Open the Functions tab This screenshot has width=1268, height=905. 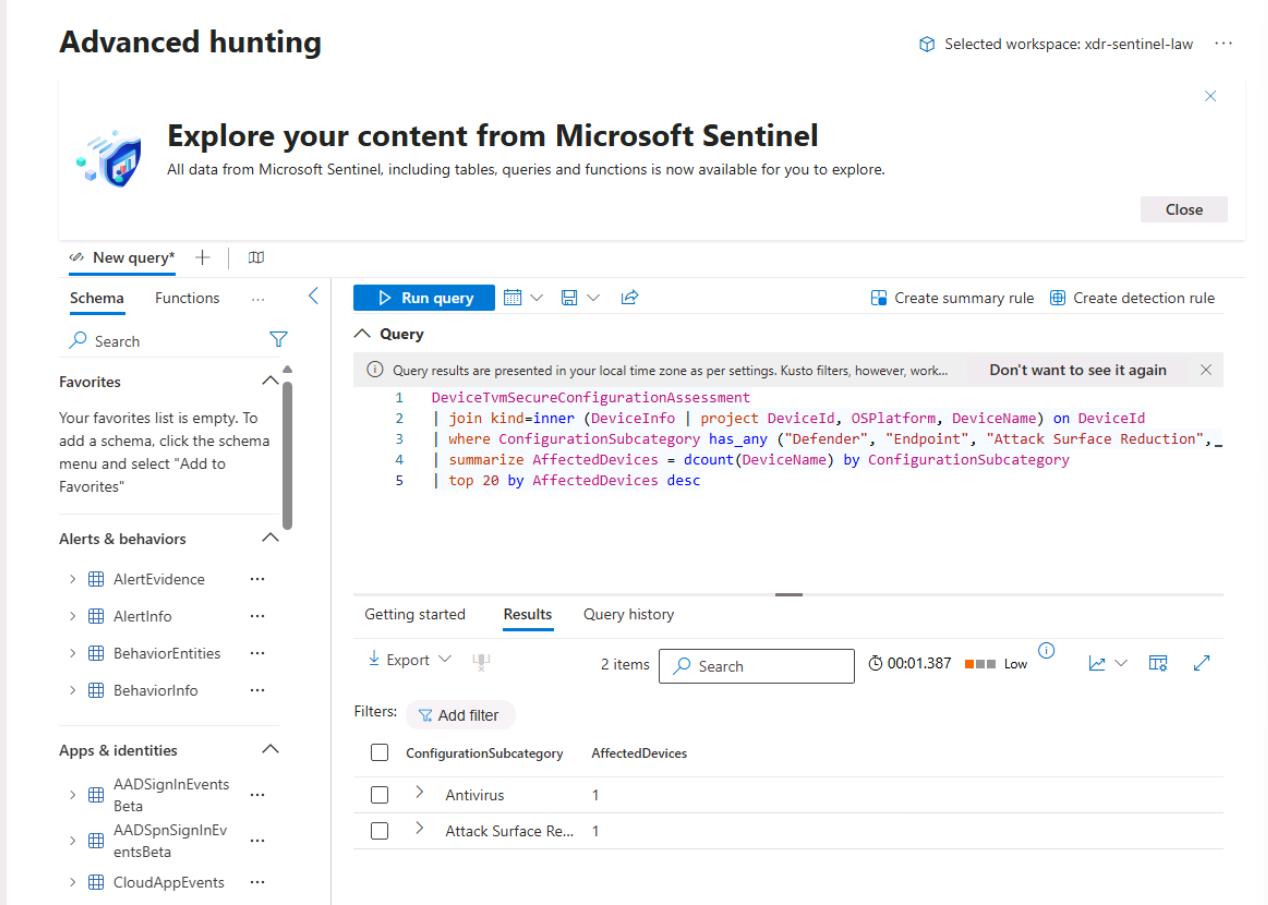(x=187, y=298)
